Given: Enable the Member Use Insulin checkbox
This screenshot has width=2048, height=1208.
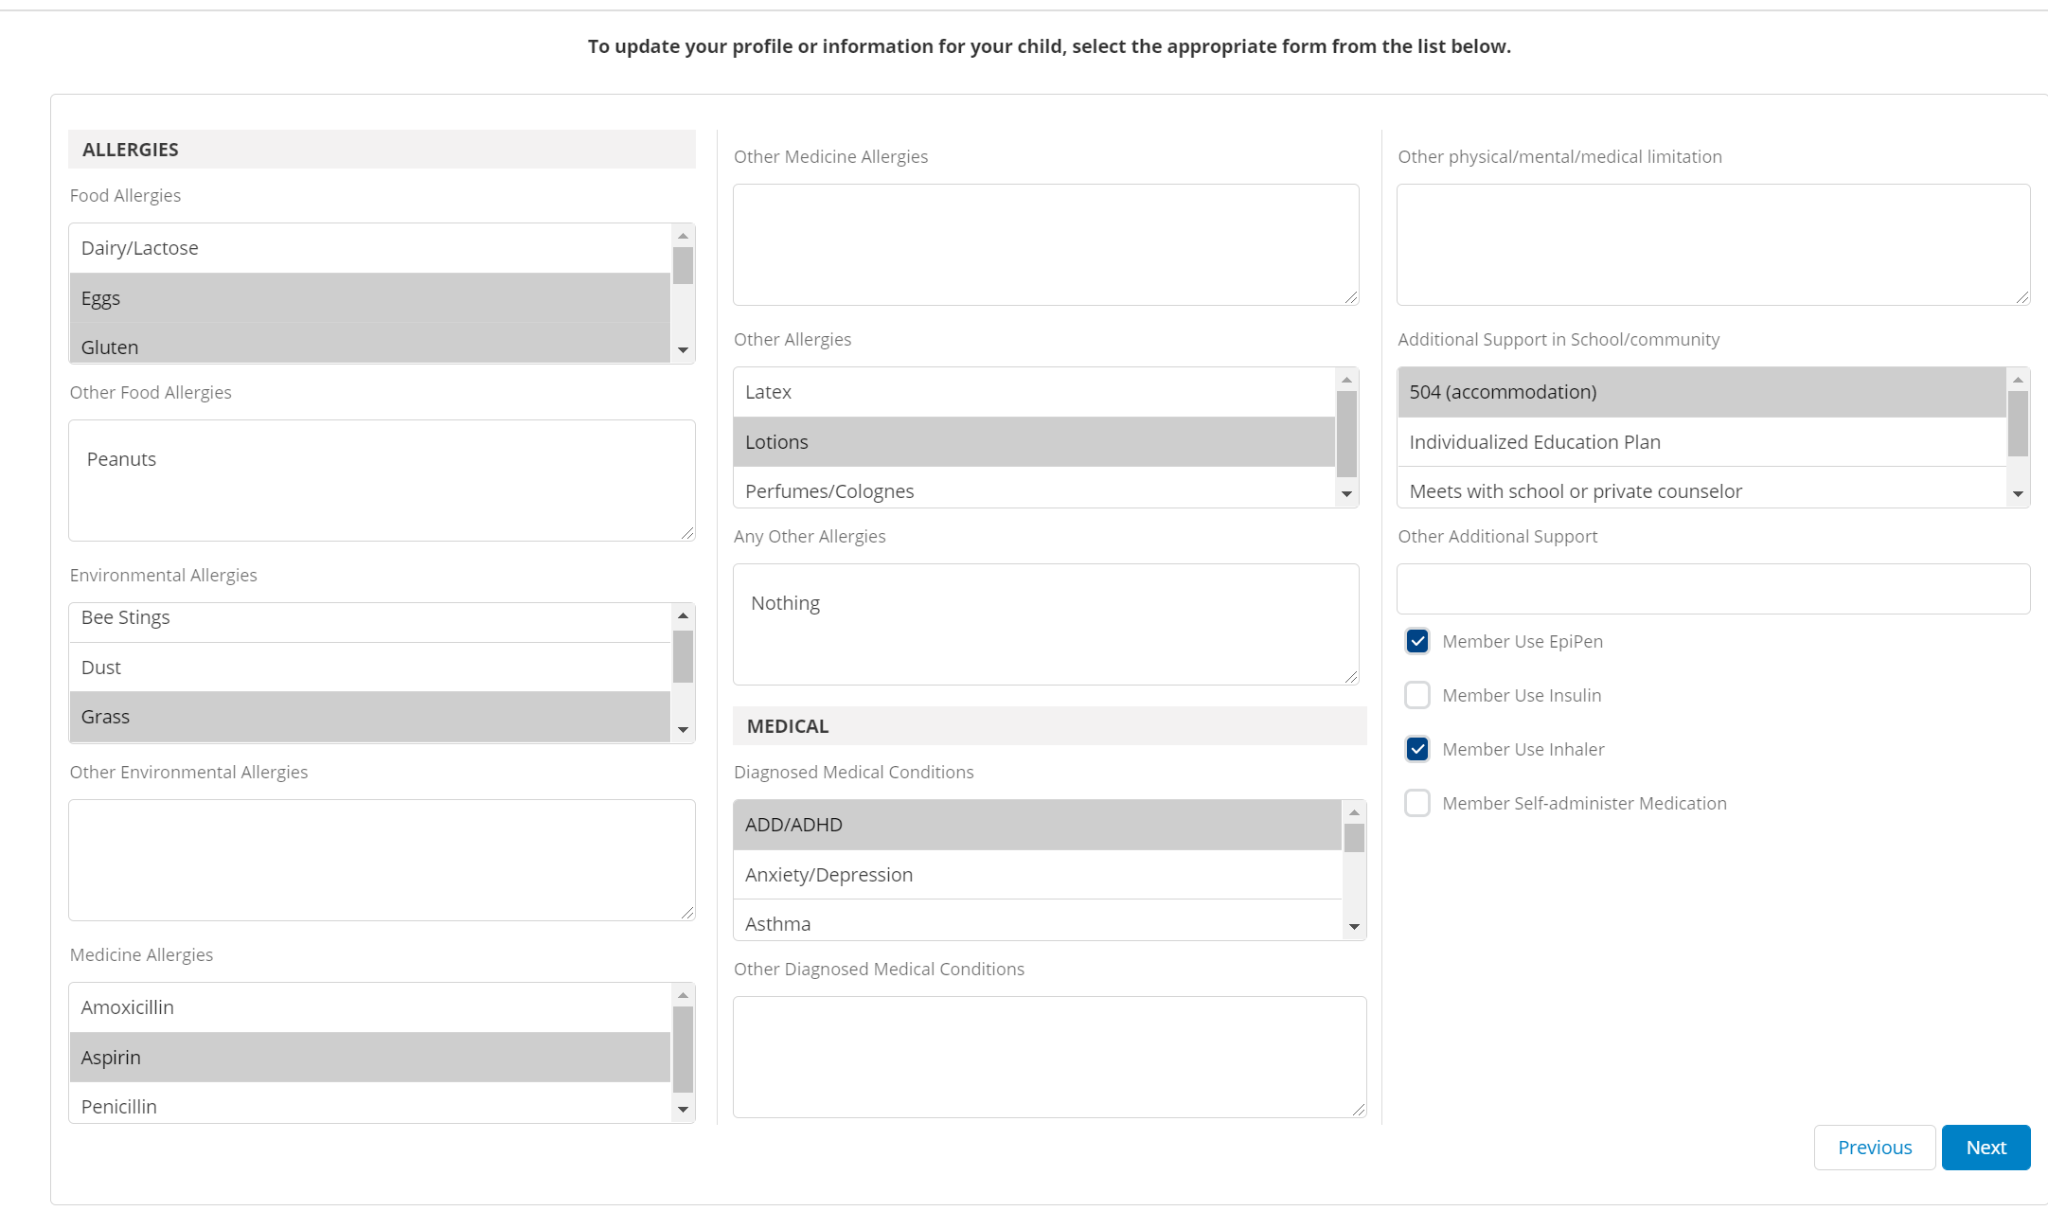Looking at the screenshot, I should click(x=1417, y=695).
